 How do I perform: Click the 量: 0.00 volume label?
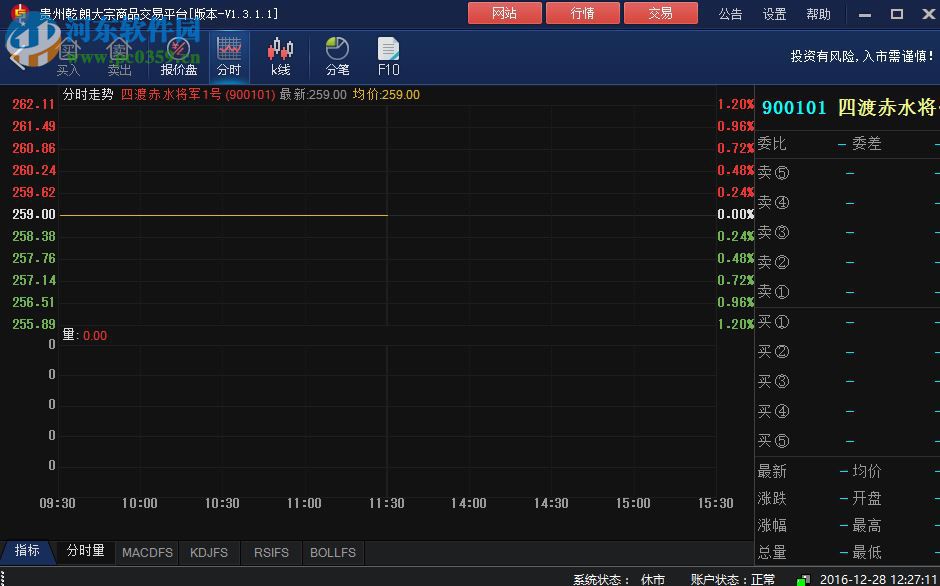pyautogui.click(x=85, y=335)
